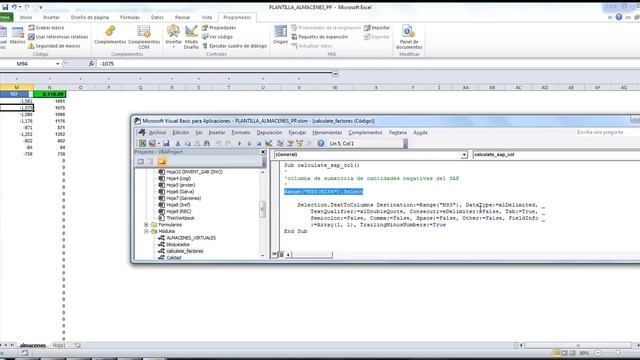Open the (General) object dropdown
Viewport: 640px width, 360px height.
click(x=464, y=155)
